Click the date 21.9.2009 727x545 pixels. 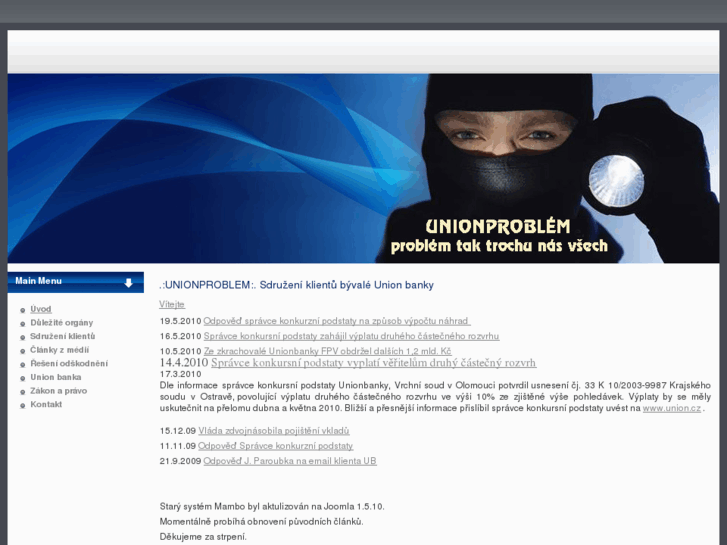(x=180, y=461)
